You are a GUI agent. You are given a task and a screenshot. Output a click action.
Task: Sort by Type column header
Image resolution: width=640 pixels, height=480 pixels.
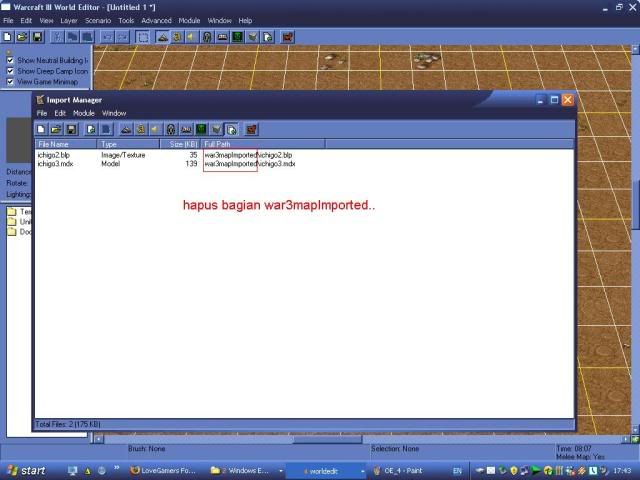[128, 144]
